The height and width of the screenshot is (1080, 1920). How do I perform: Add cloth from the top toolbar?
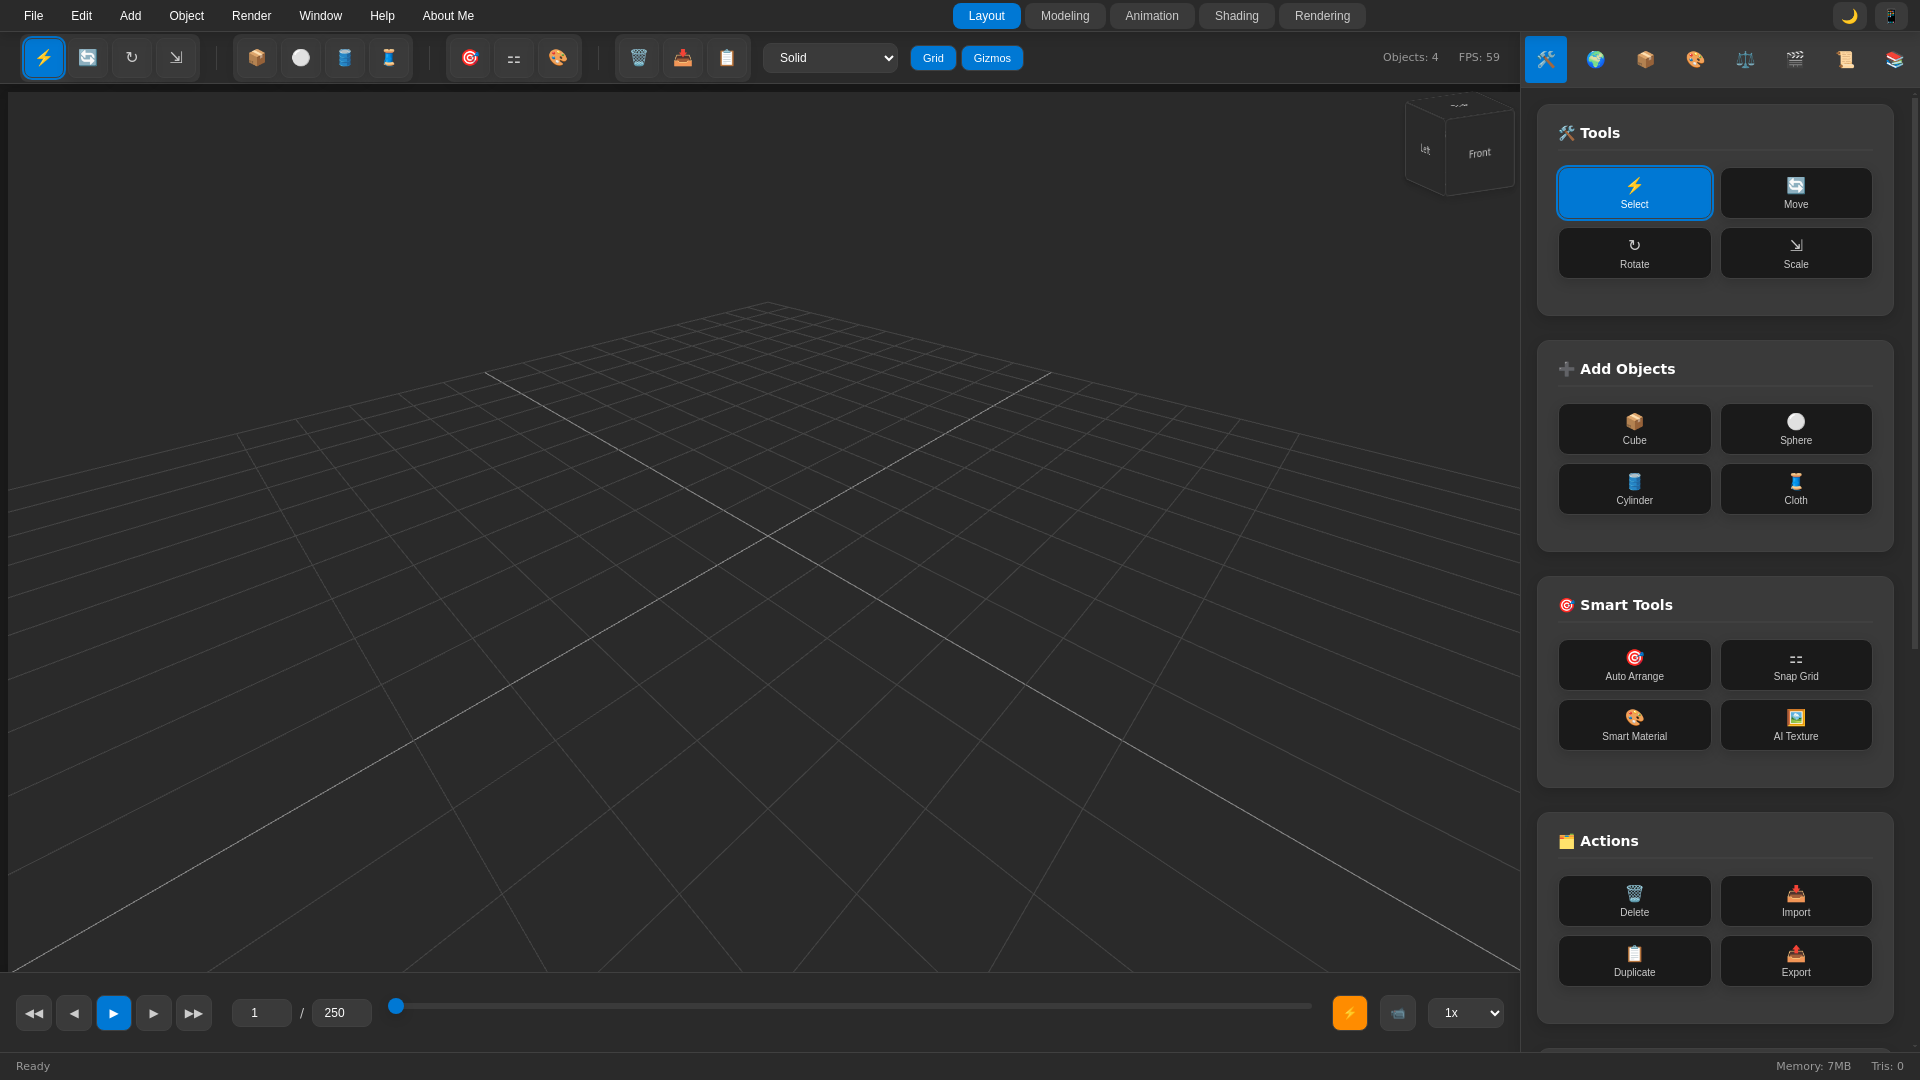[x=389, y=58]
